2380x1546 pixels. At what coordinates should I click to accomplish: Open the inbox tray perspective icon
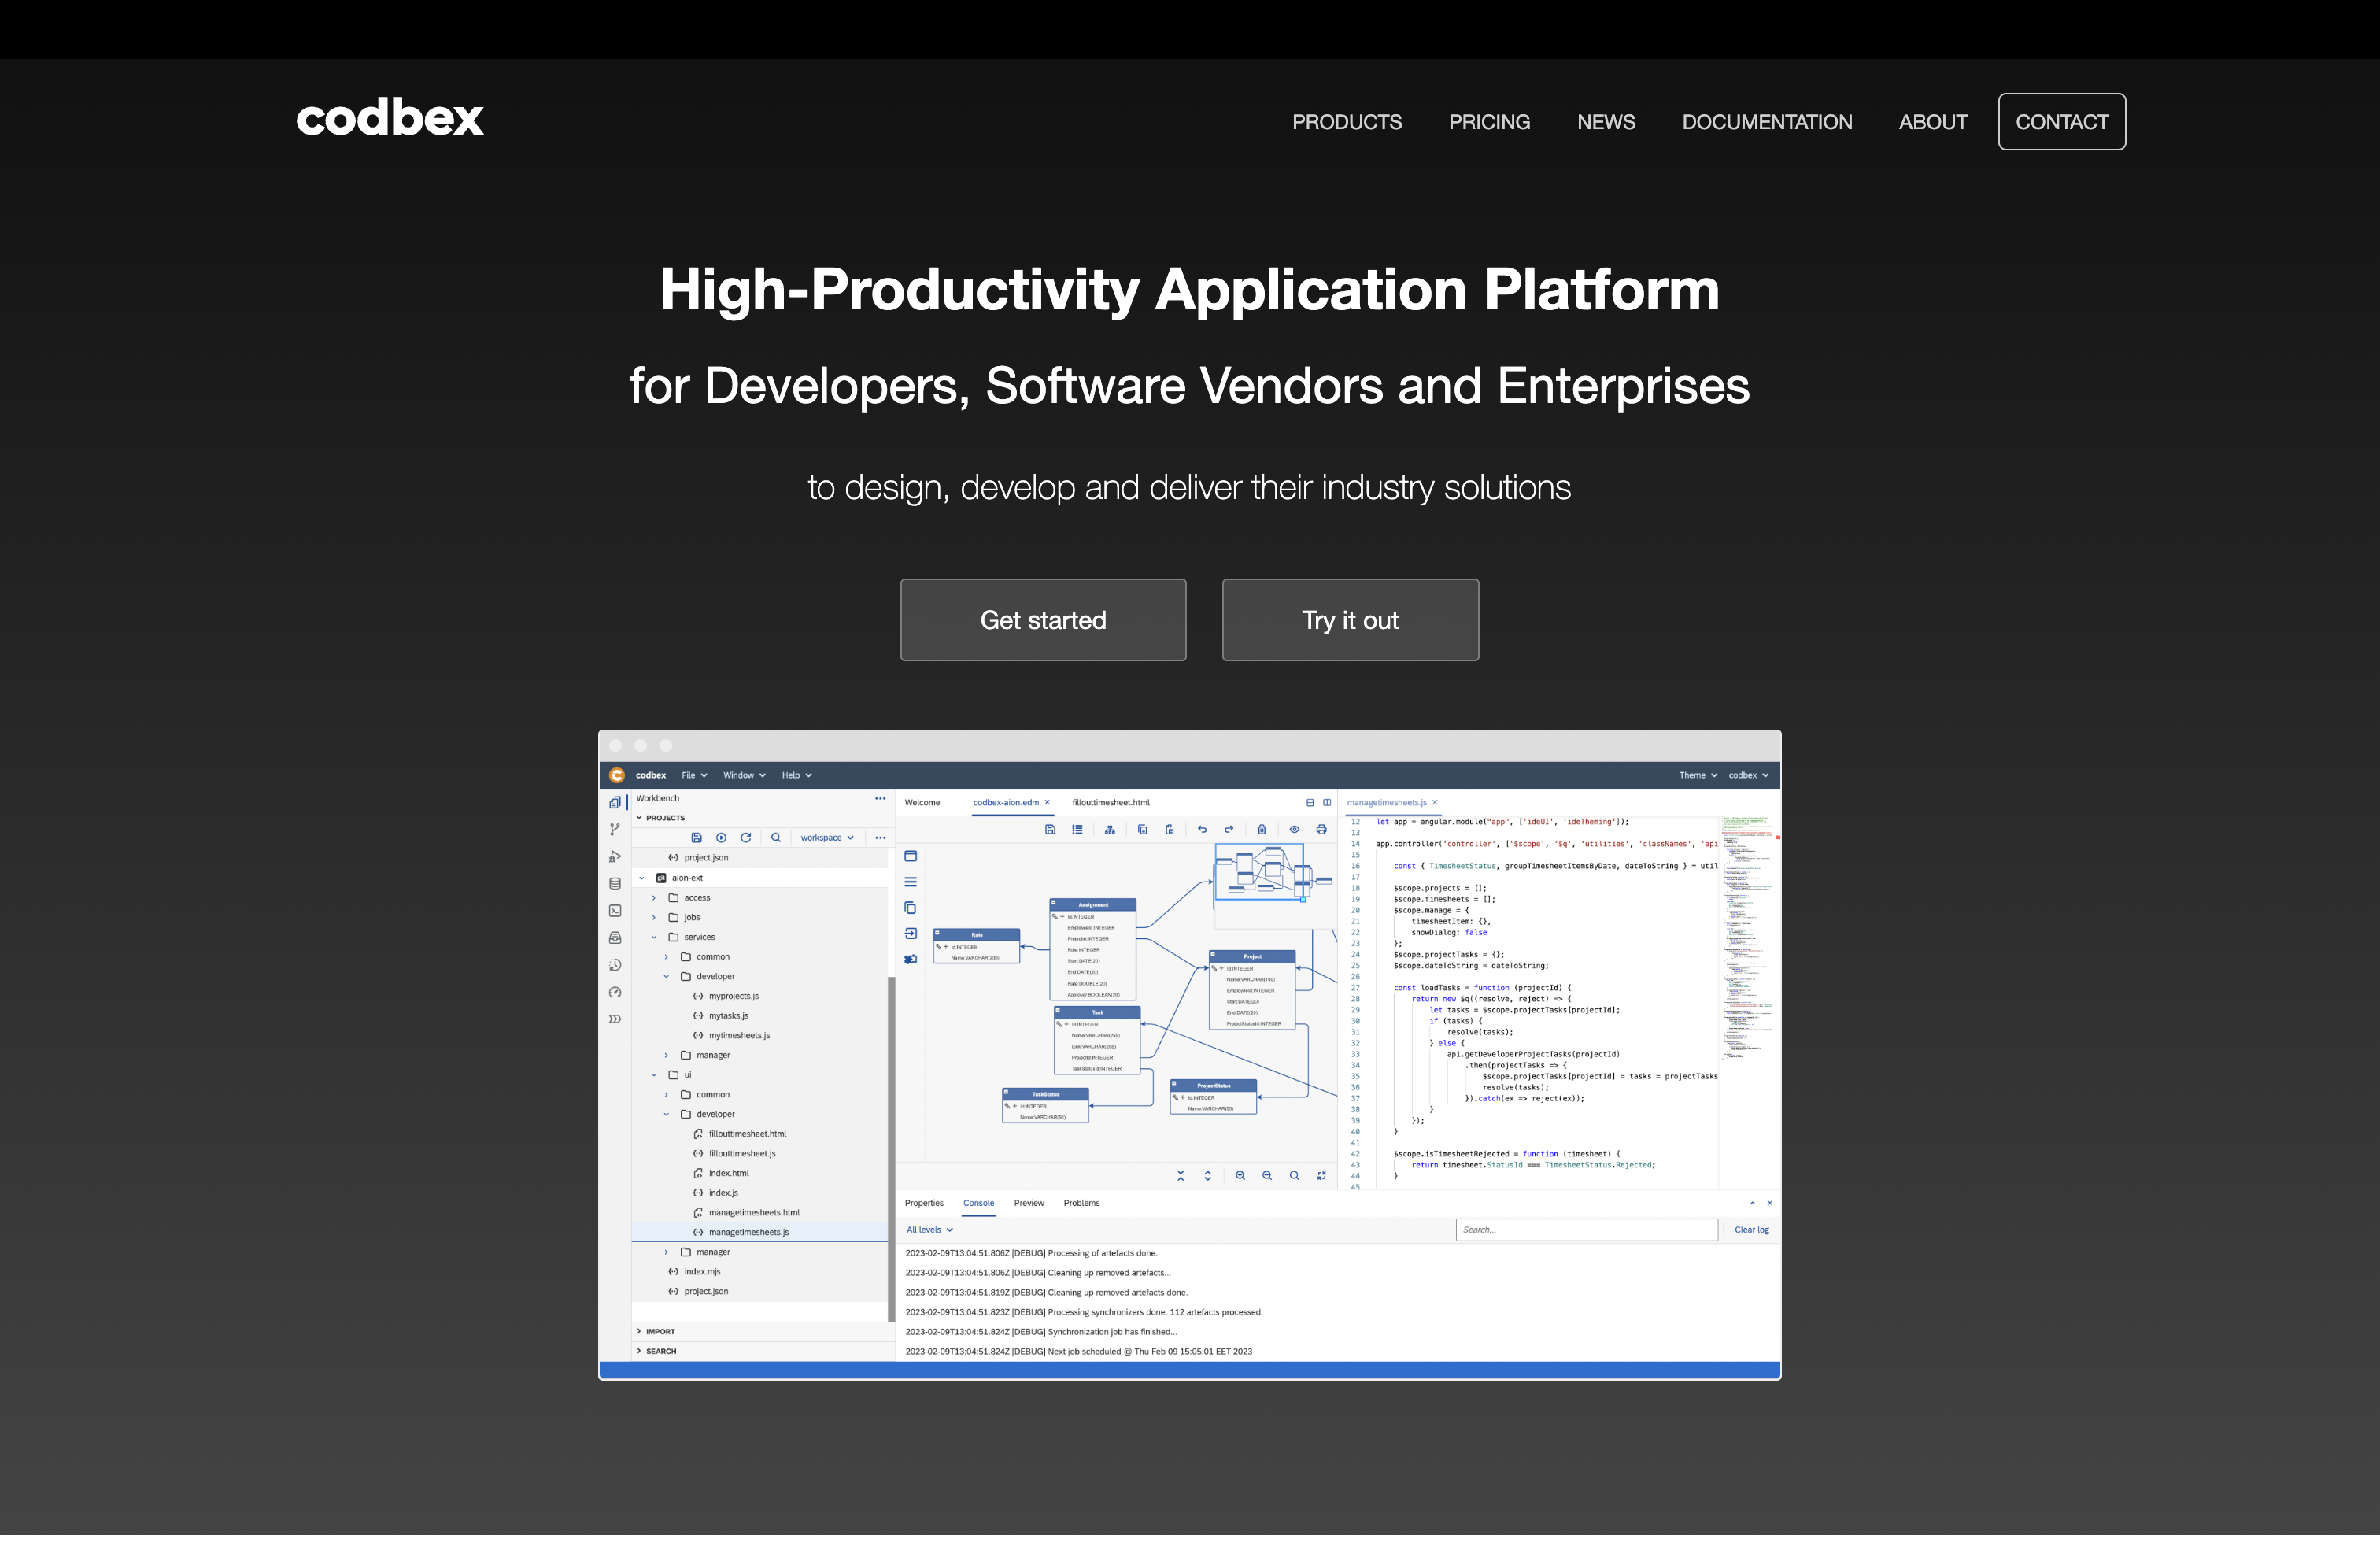(615, 938)
